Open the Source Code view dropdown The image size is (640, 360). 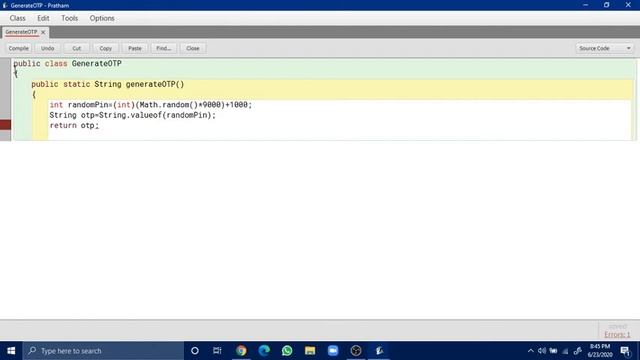click(605, 48)
